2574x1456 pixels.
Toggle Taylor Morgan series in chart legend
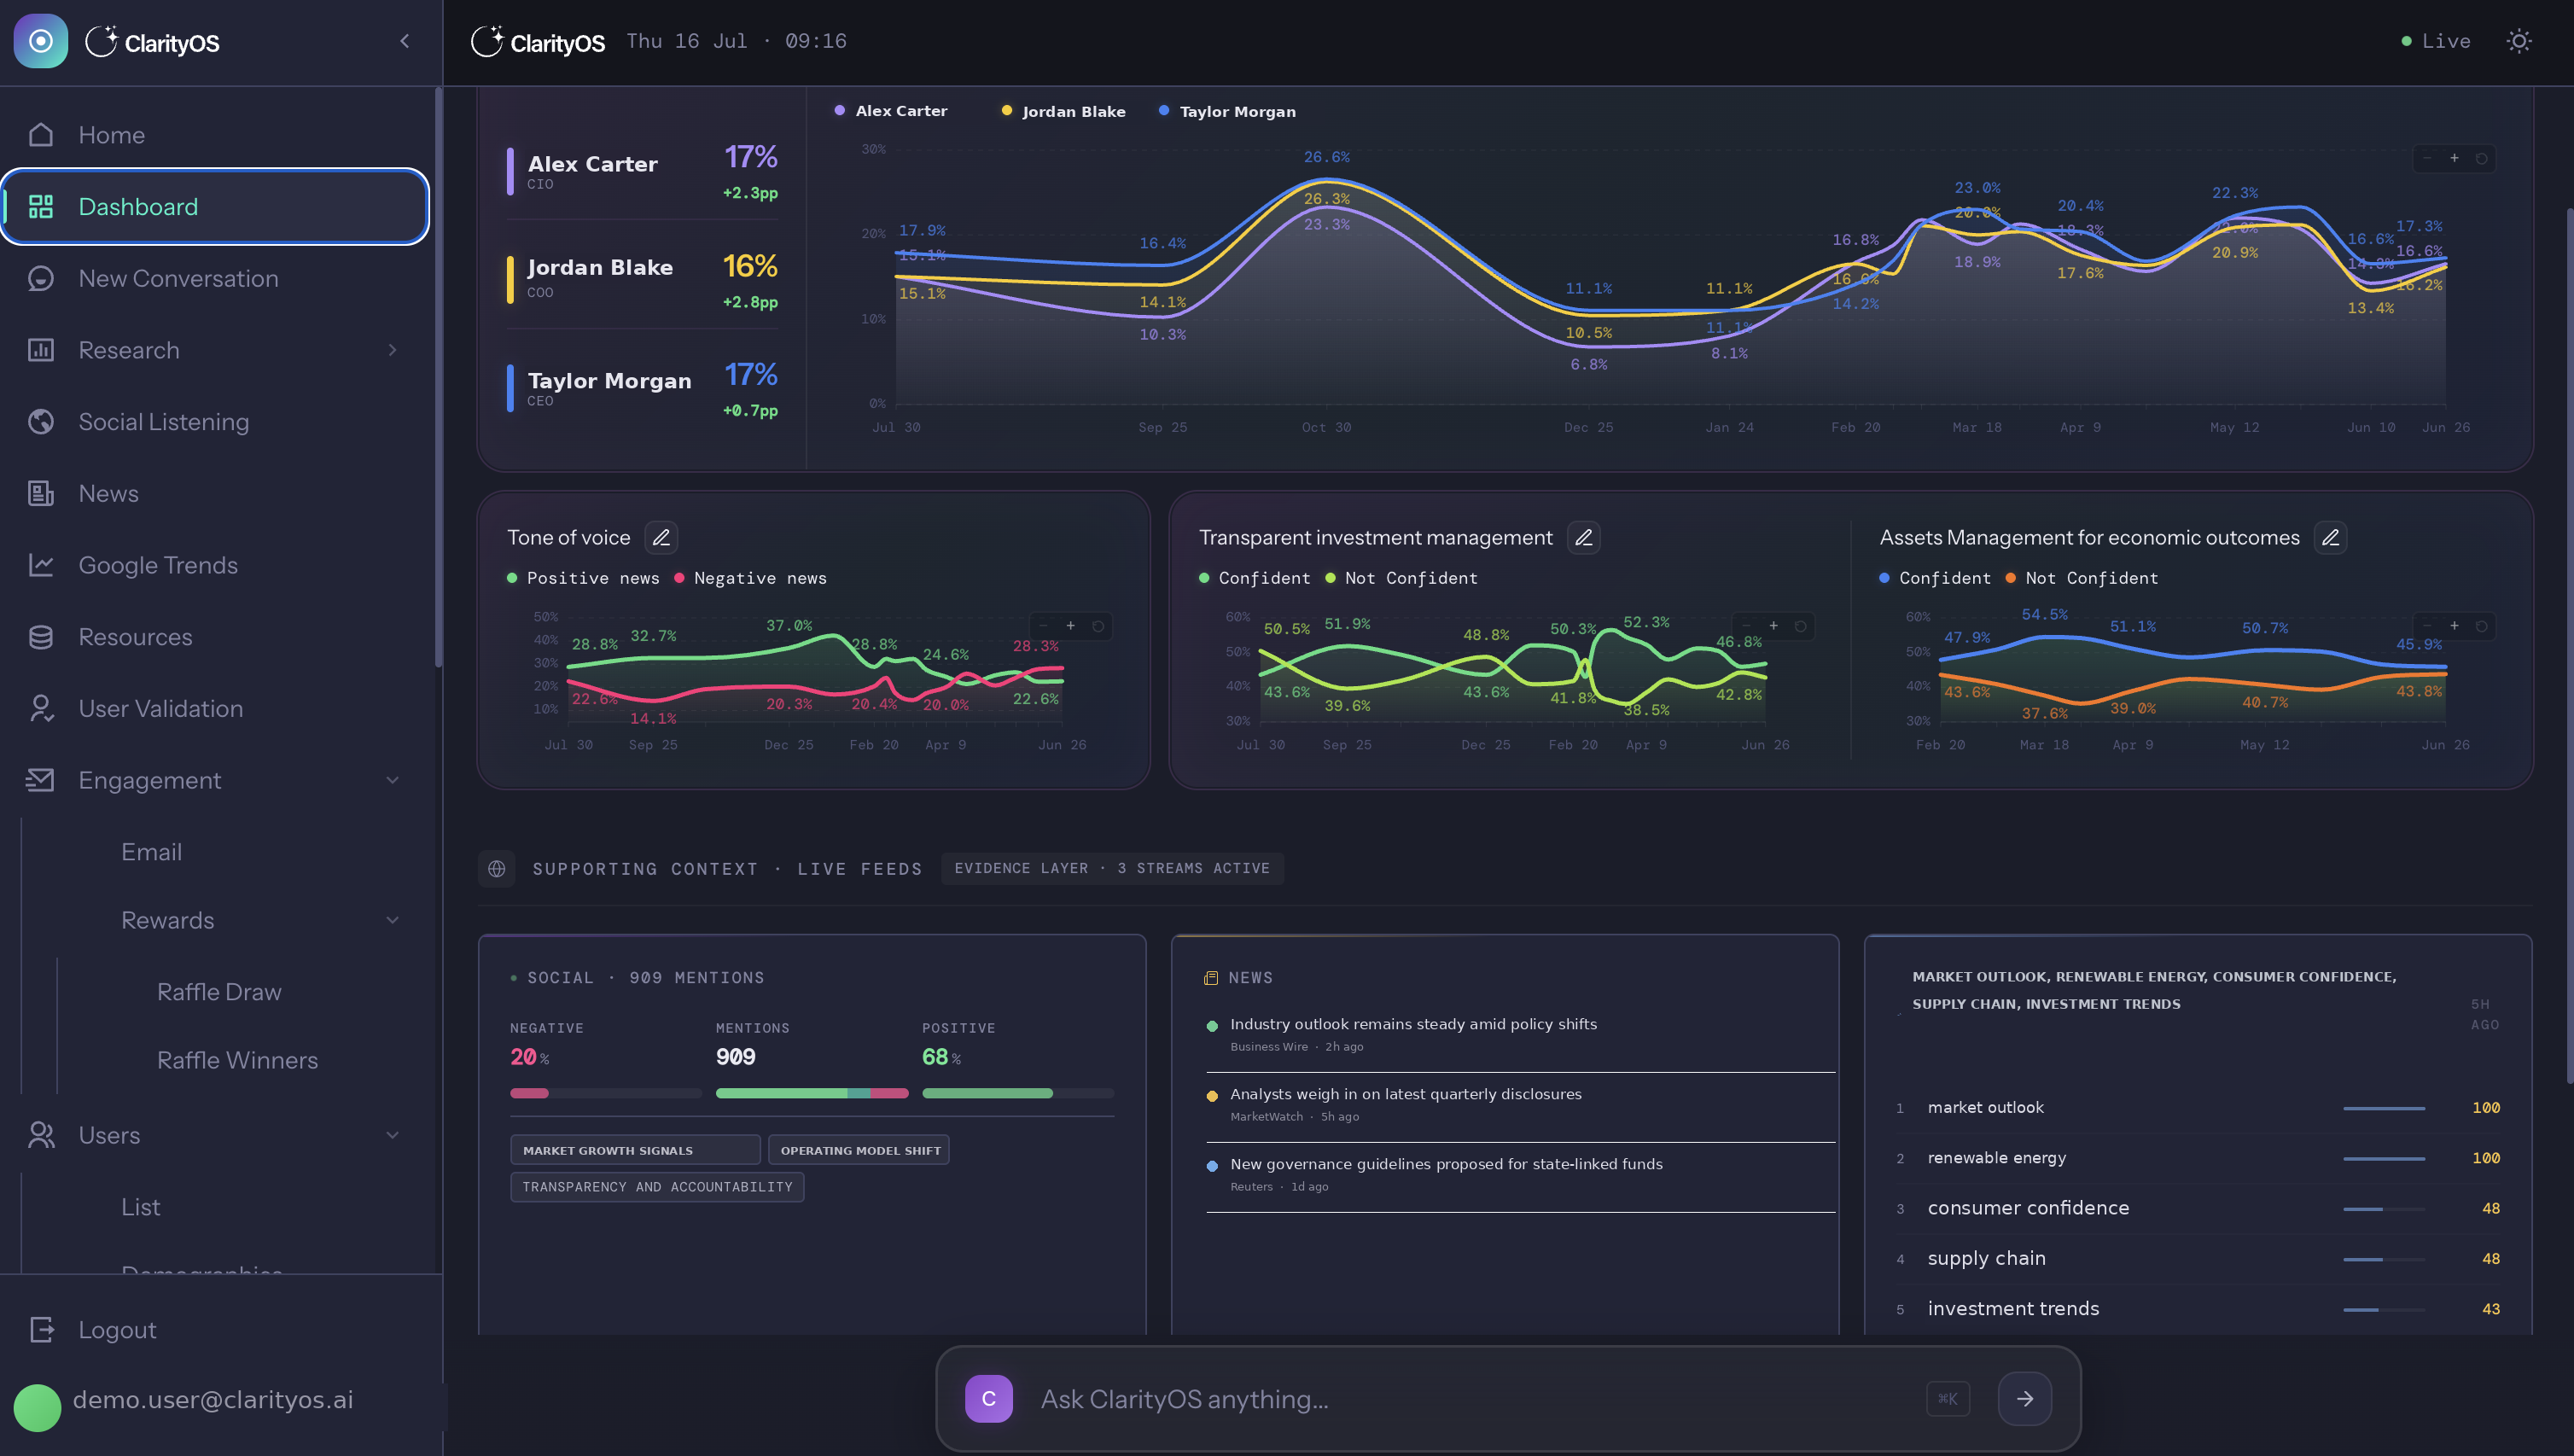[1227, 111]
